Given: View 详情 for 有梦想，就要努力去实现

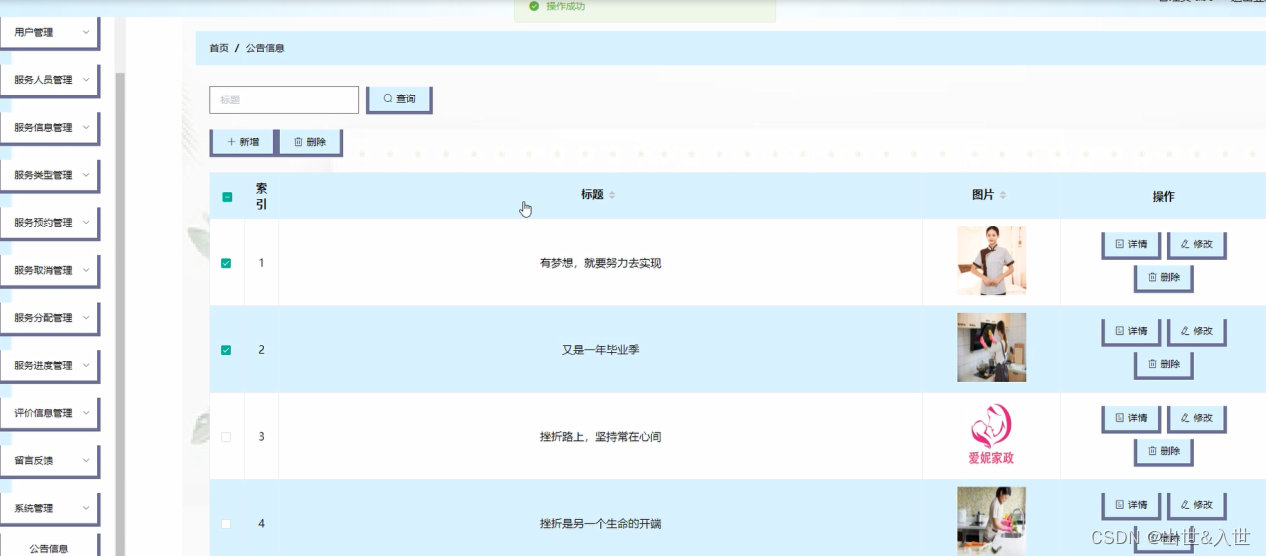Looking at the screenshot, I should coord(1131,244).
